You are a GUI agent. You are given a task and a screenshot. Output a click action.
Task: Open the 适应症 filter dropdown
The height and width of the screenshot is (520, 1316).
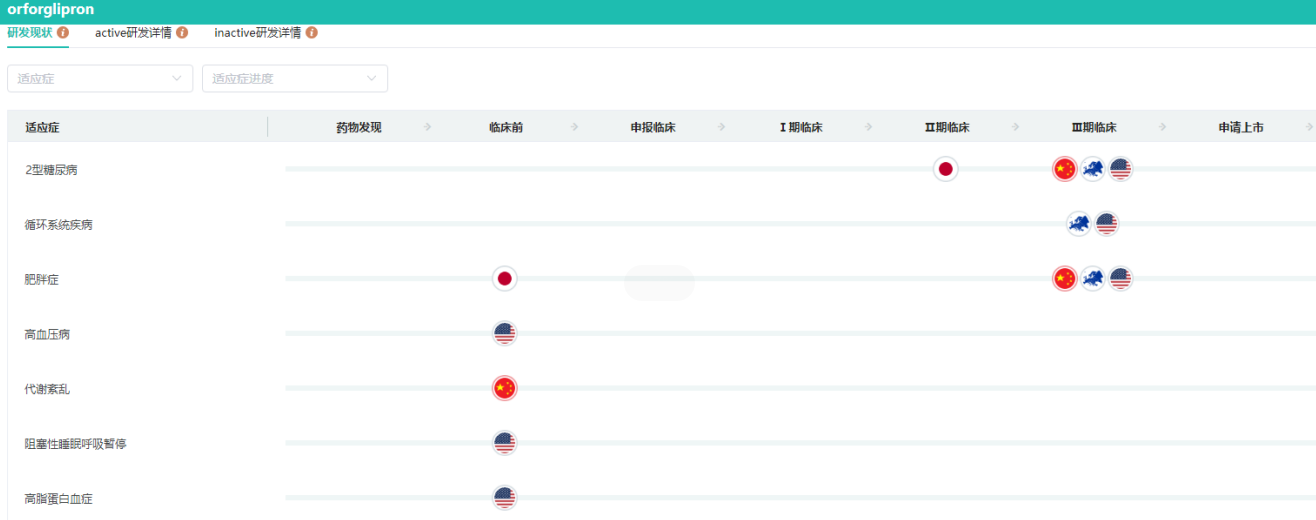point(100,78)
